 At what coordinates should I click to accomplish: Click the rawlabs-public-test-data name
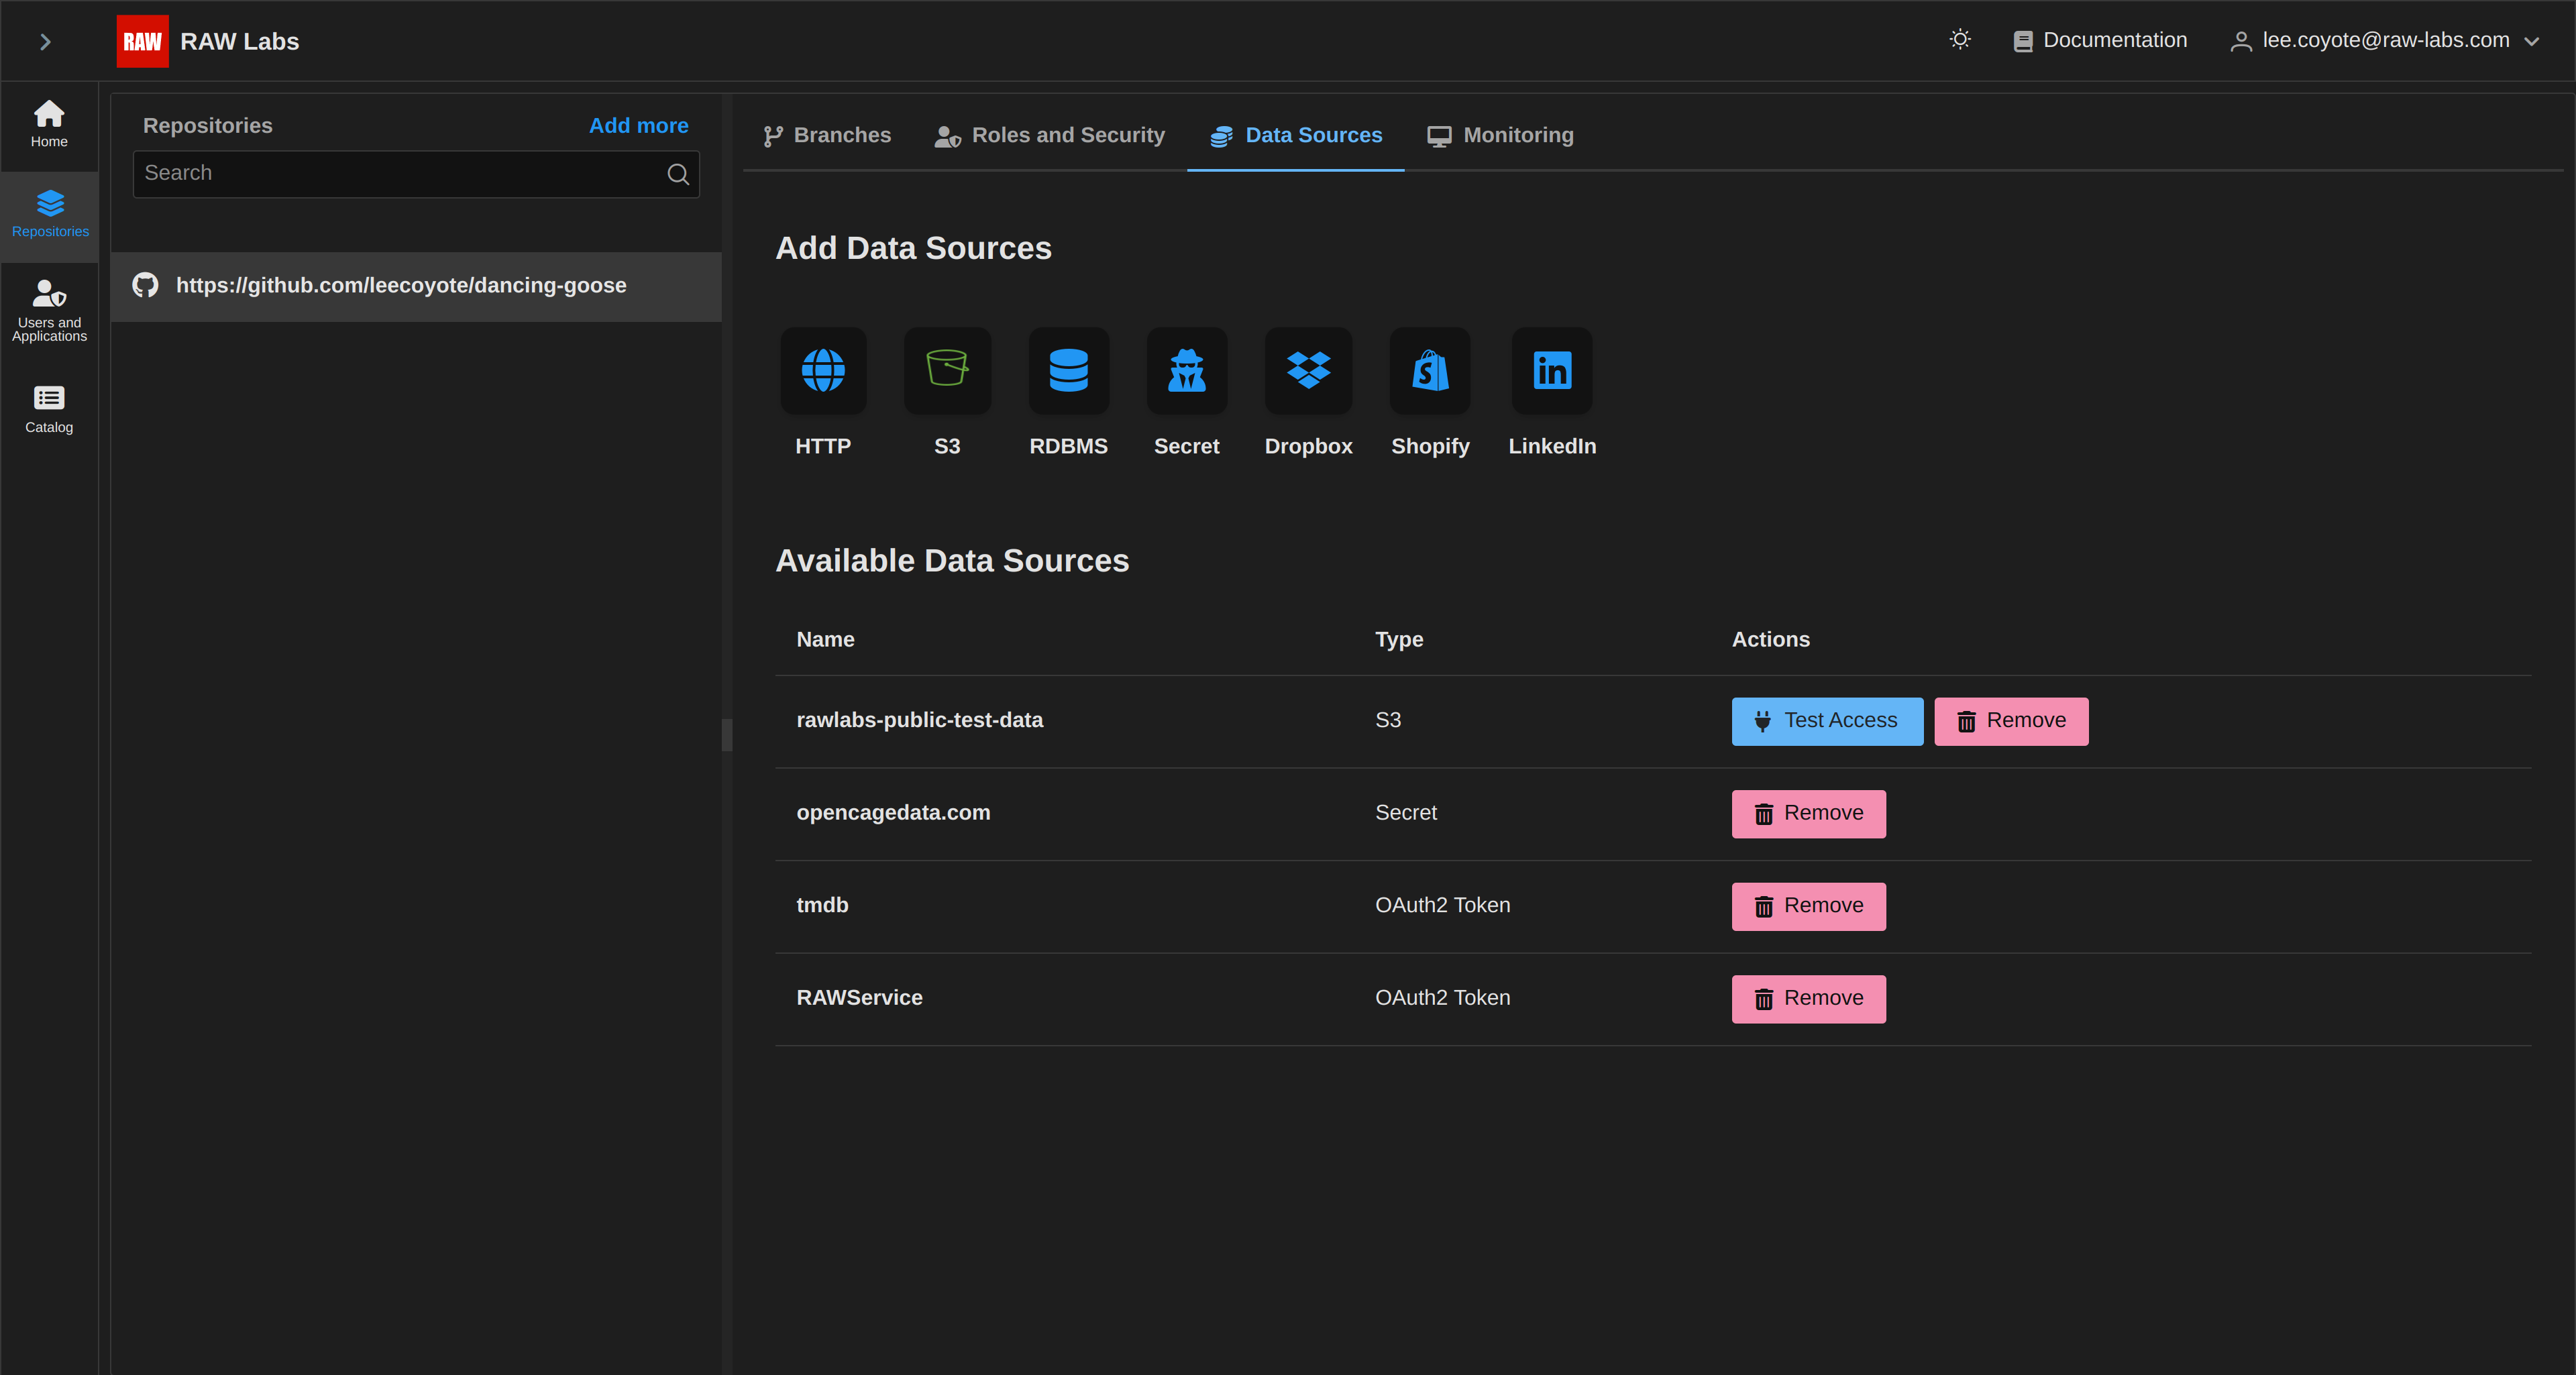coord(919,720)
